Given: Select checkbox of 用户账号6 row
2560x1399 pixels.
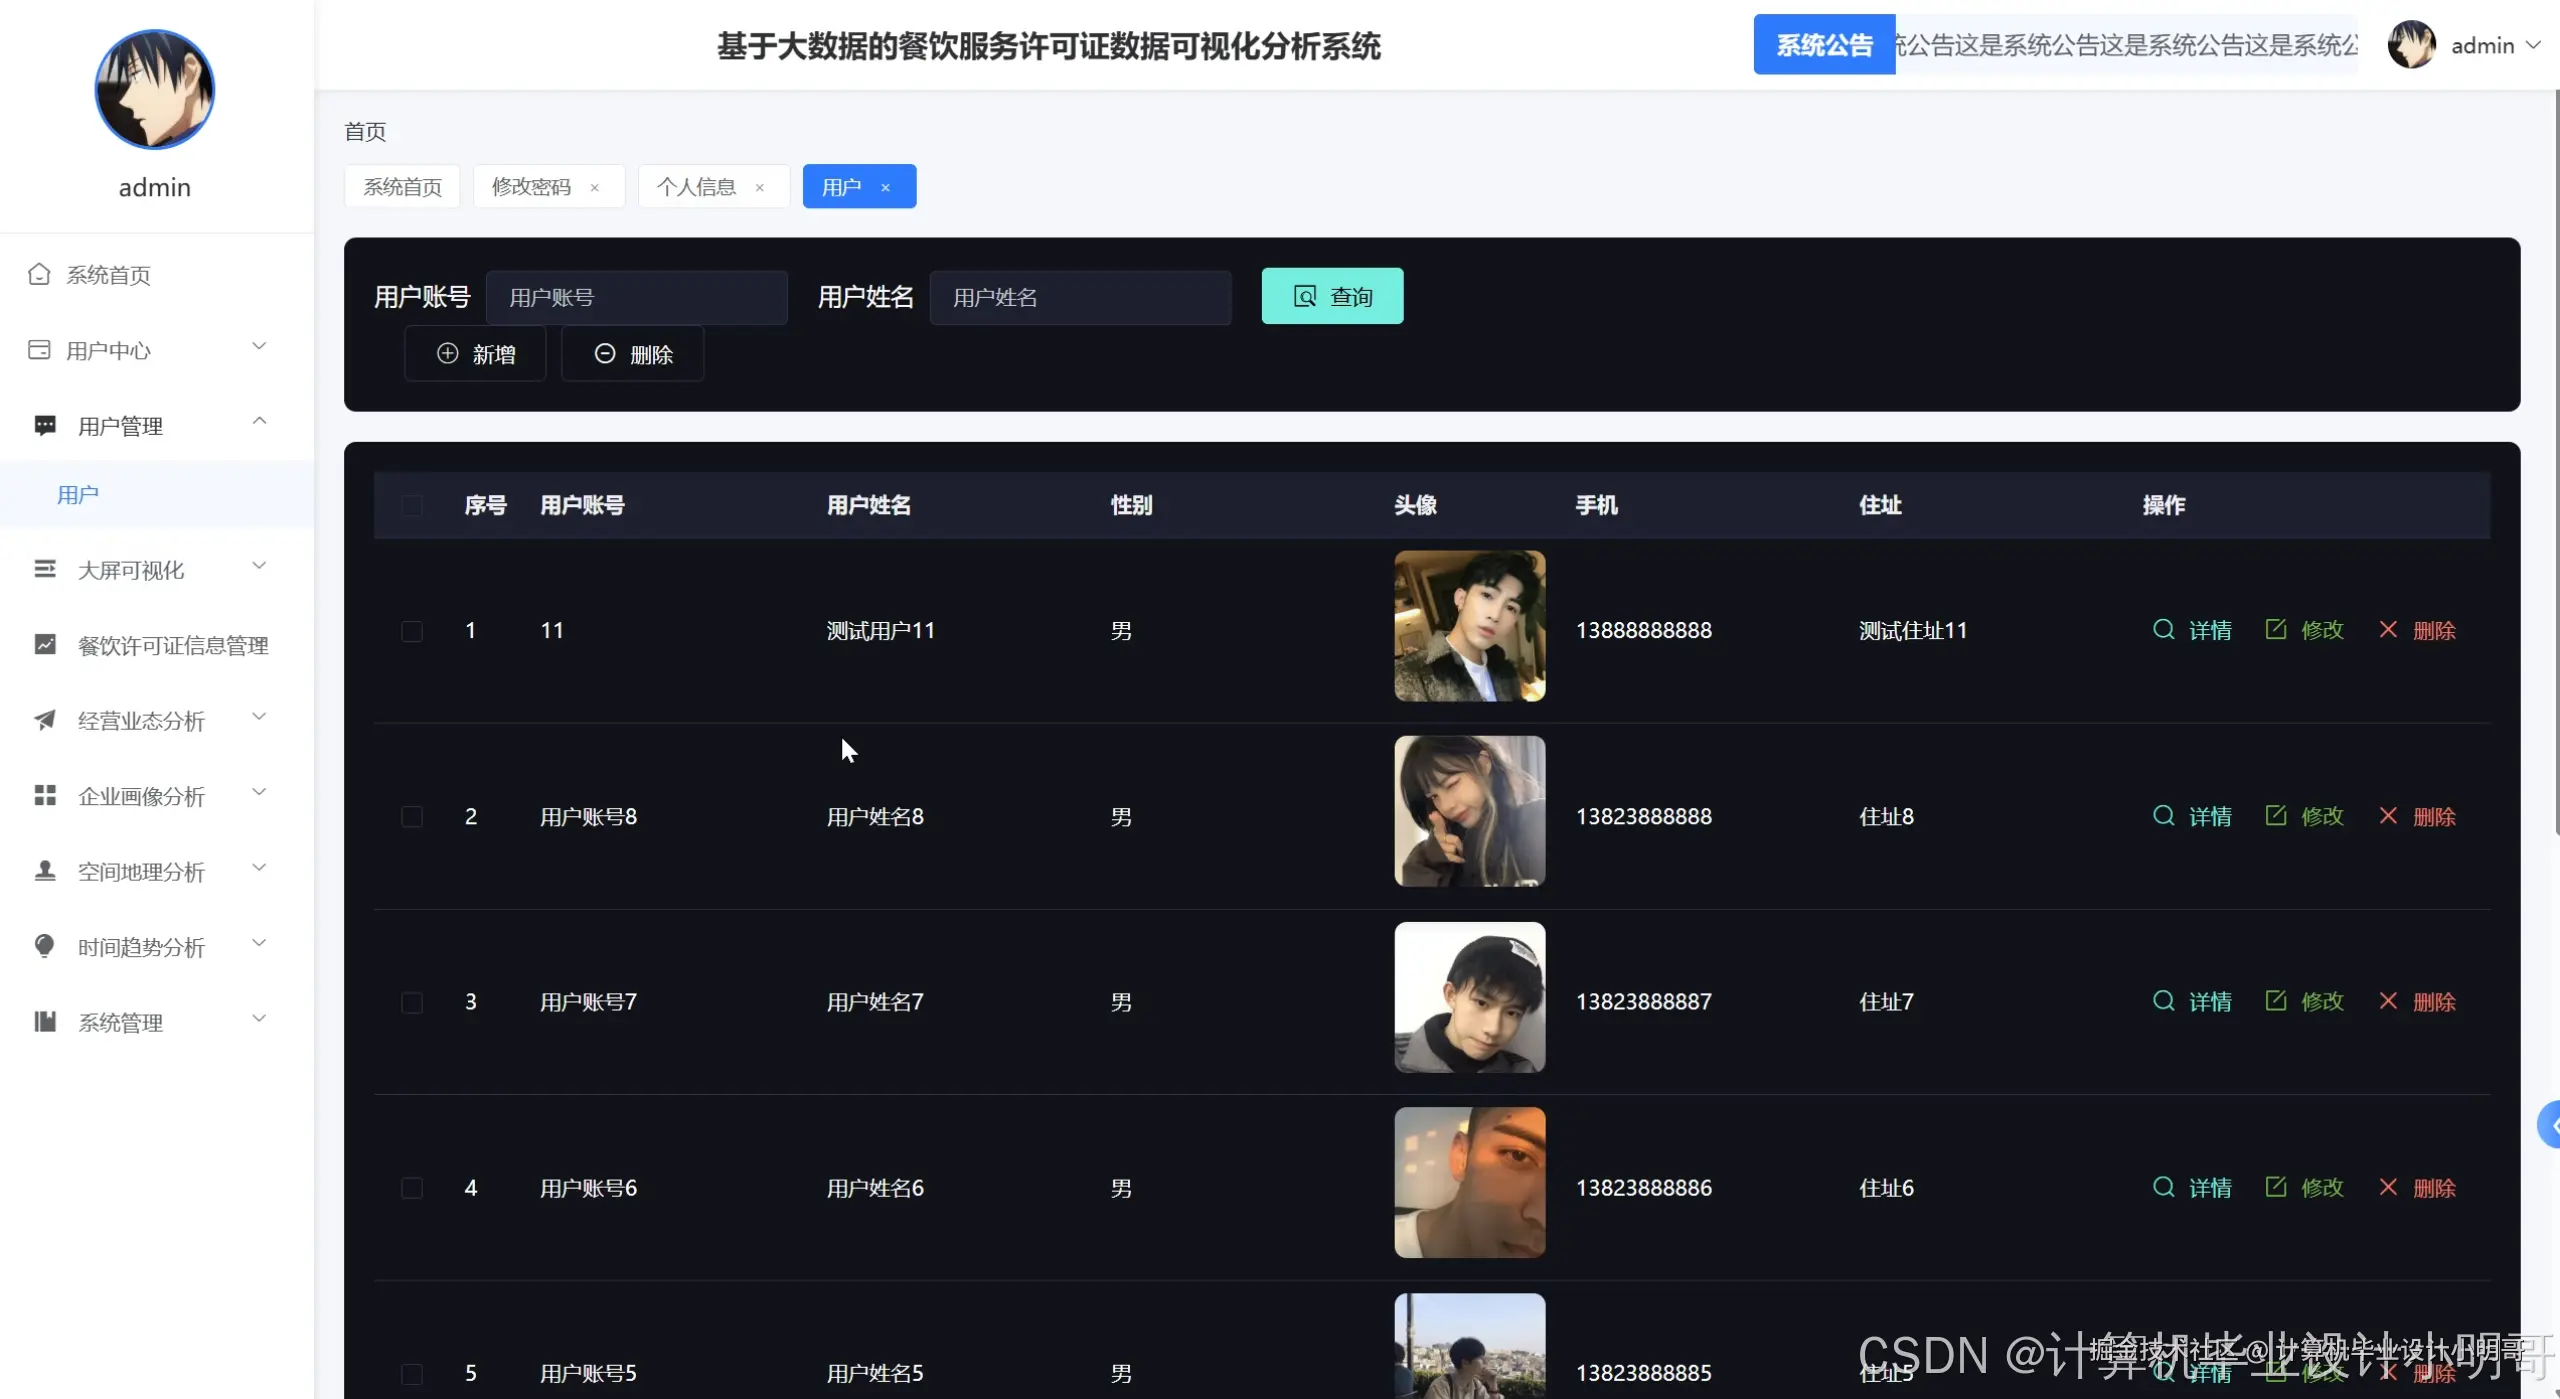Looking at the screenshot, I should (411, 1188).
